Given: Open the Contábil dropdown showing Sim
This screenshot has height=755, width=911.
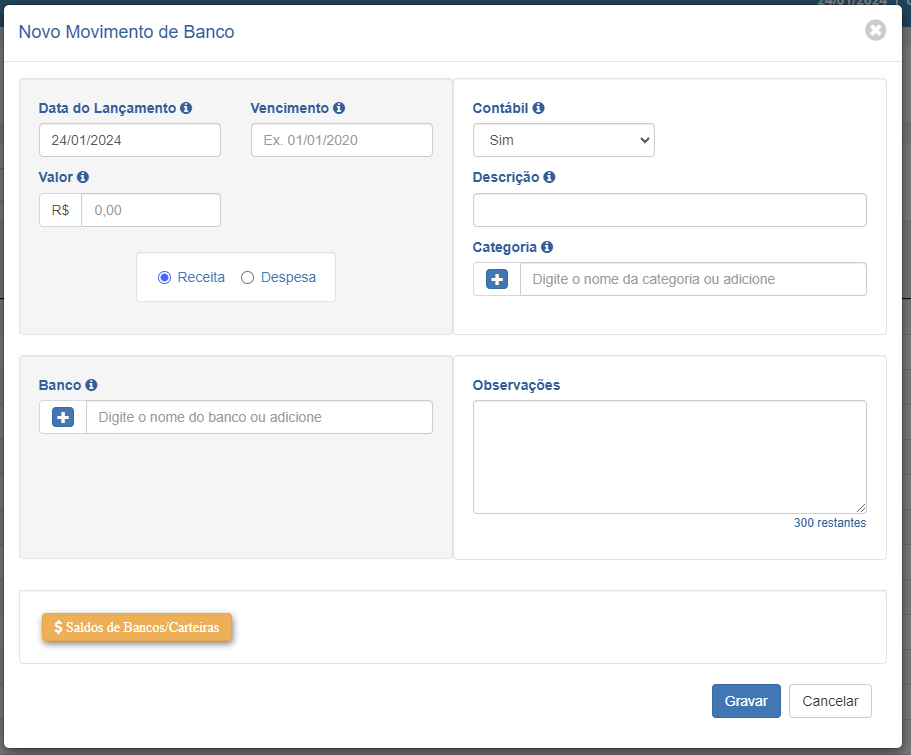Looking at the screenshot, I should tap(564, 140).
